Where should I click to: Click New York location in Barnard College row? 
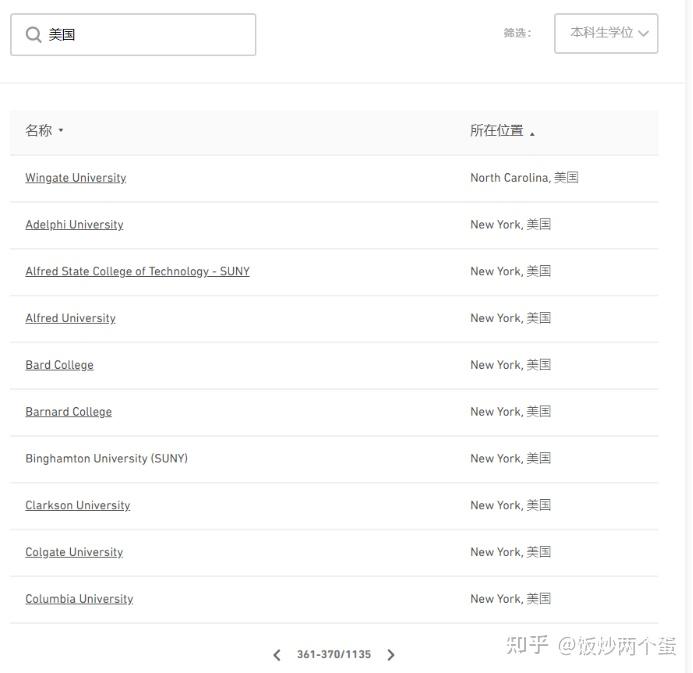[510, 412]
